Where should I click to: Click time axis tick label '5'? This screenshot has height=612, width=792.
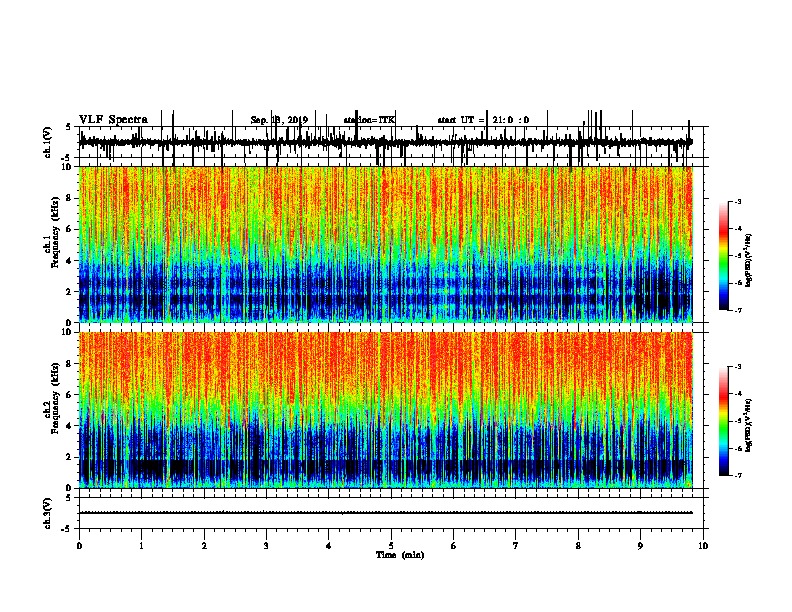coord(391,546)
